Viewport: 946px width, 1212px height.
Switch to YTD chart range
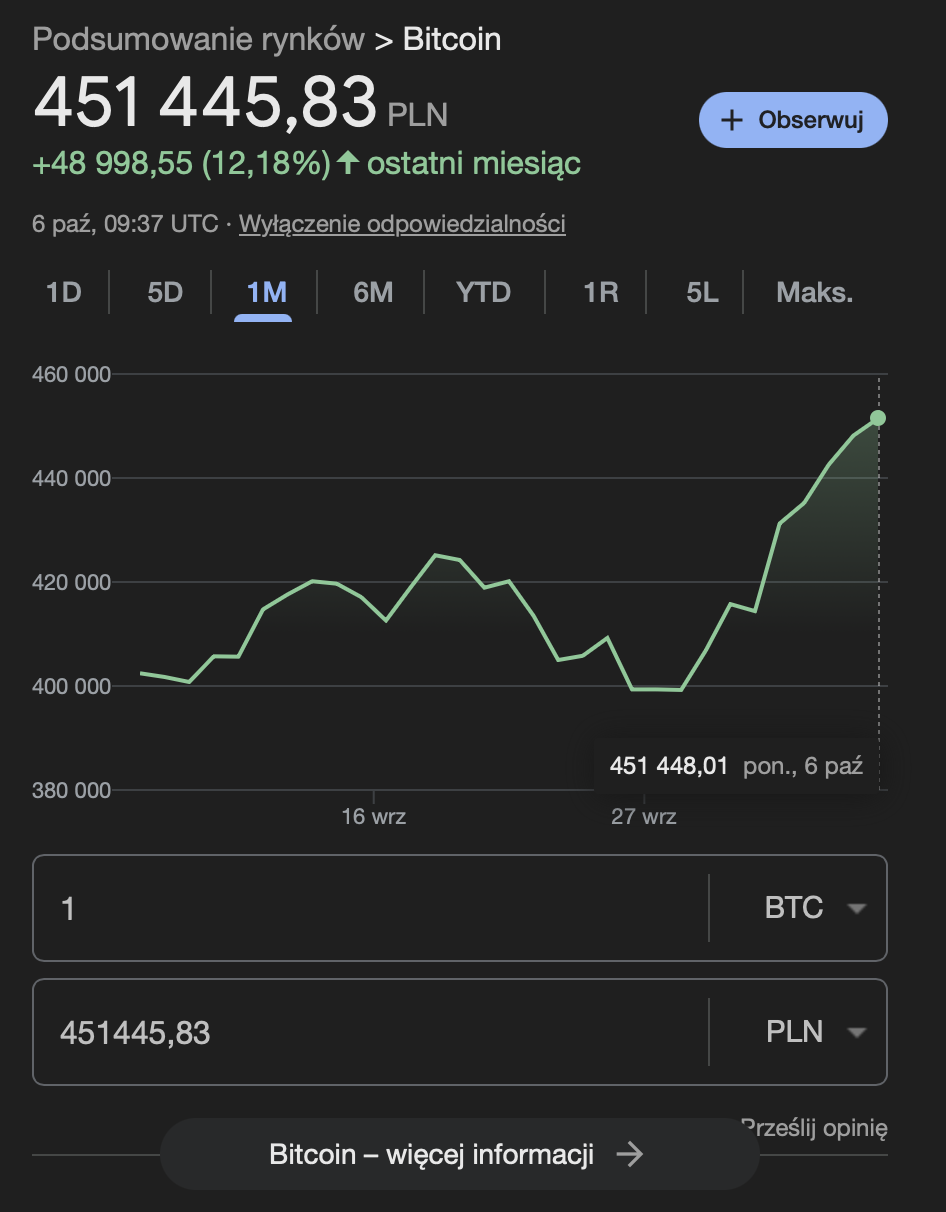(483, 292)
